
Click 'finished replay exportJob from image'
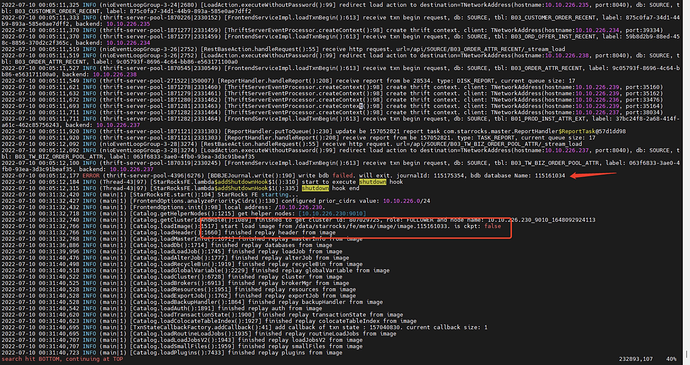coord(295,295)
